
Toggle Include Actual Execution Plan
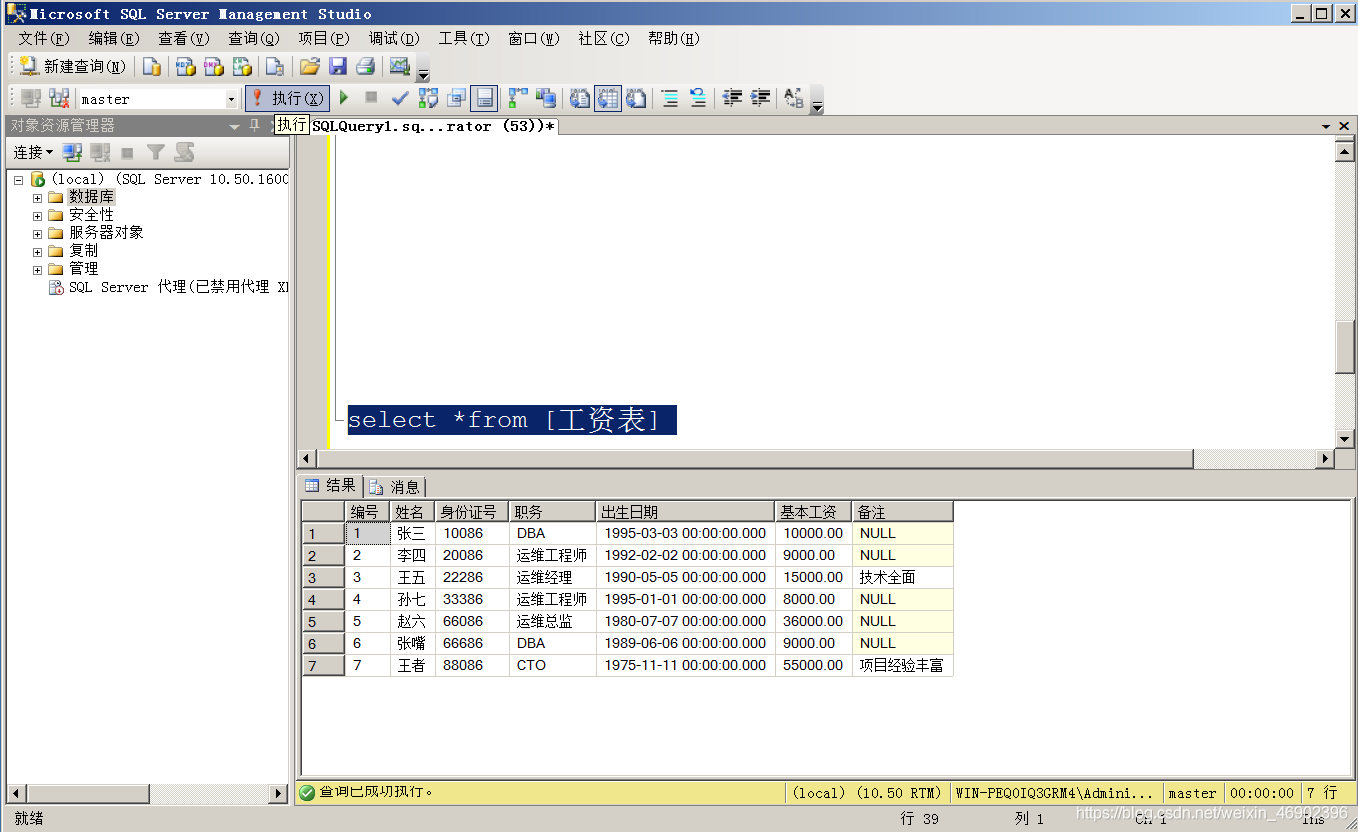click(x=518, y=98)
